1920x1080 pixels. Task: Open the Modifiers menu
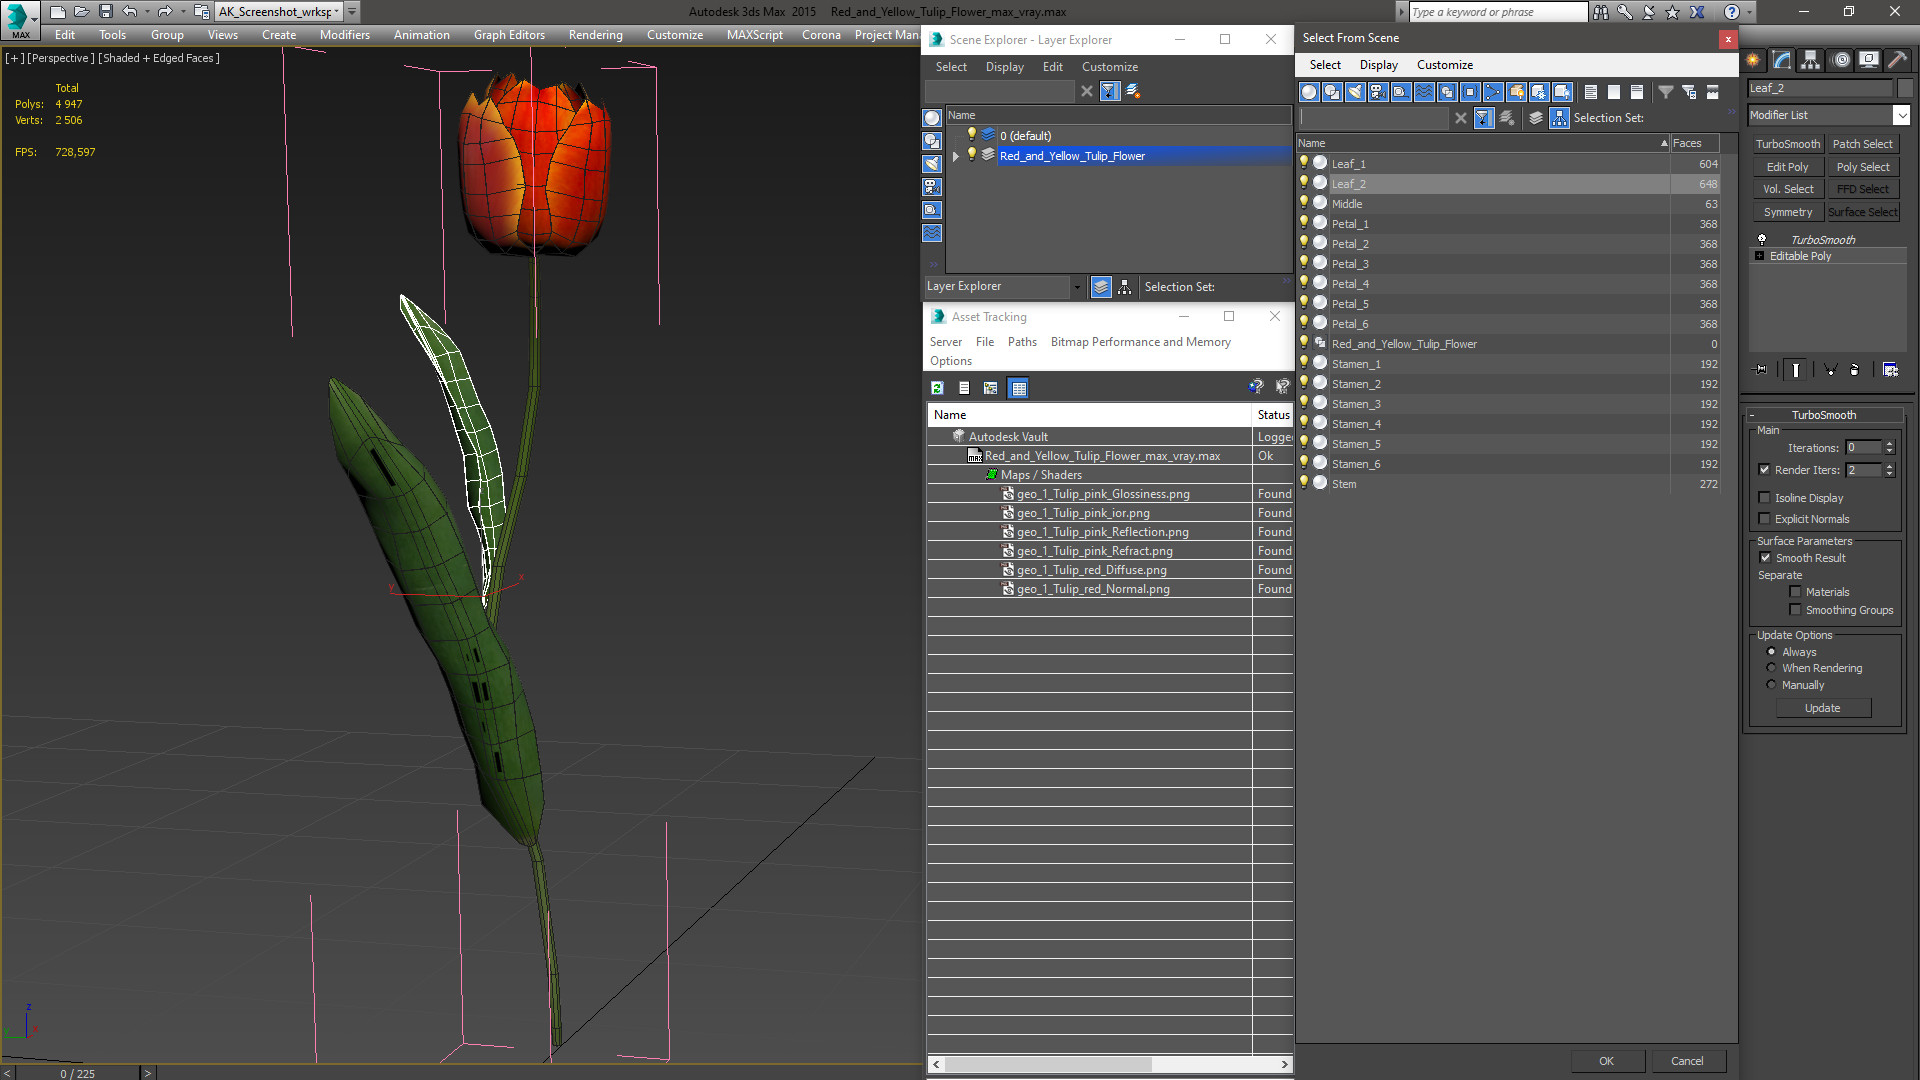[x=344, y=35]
